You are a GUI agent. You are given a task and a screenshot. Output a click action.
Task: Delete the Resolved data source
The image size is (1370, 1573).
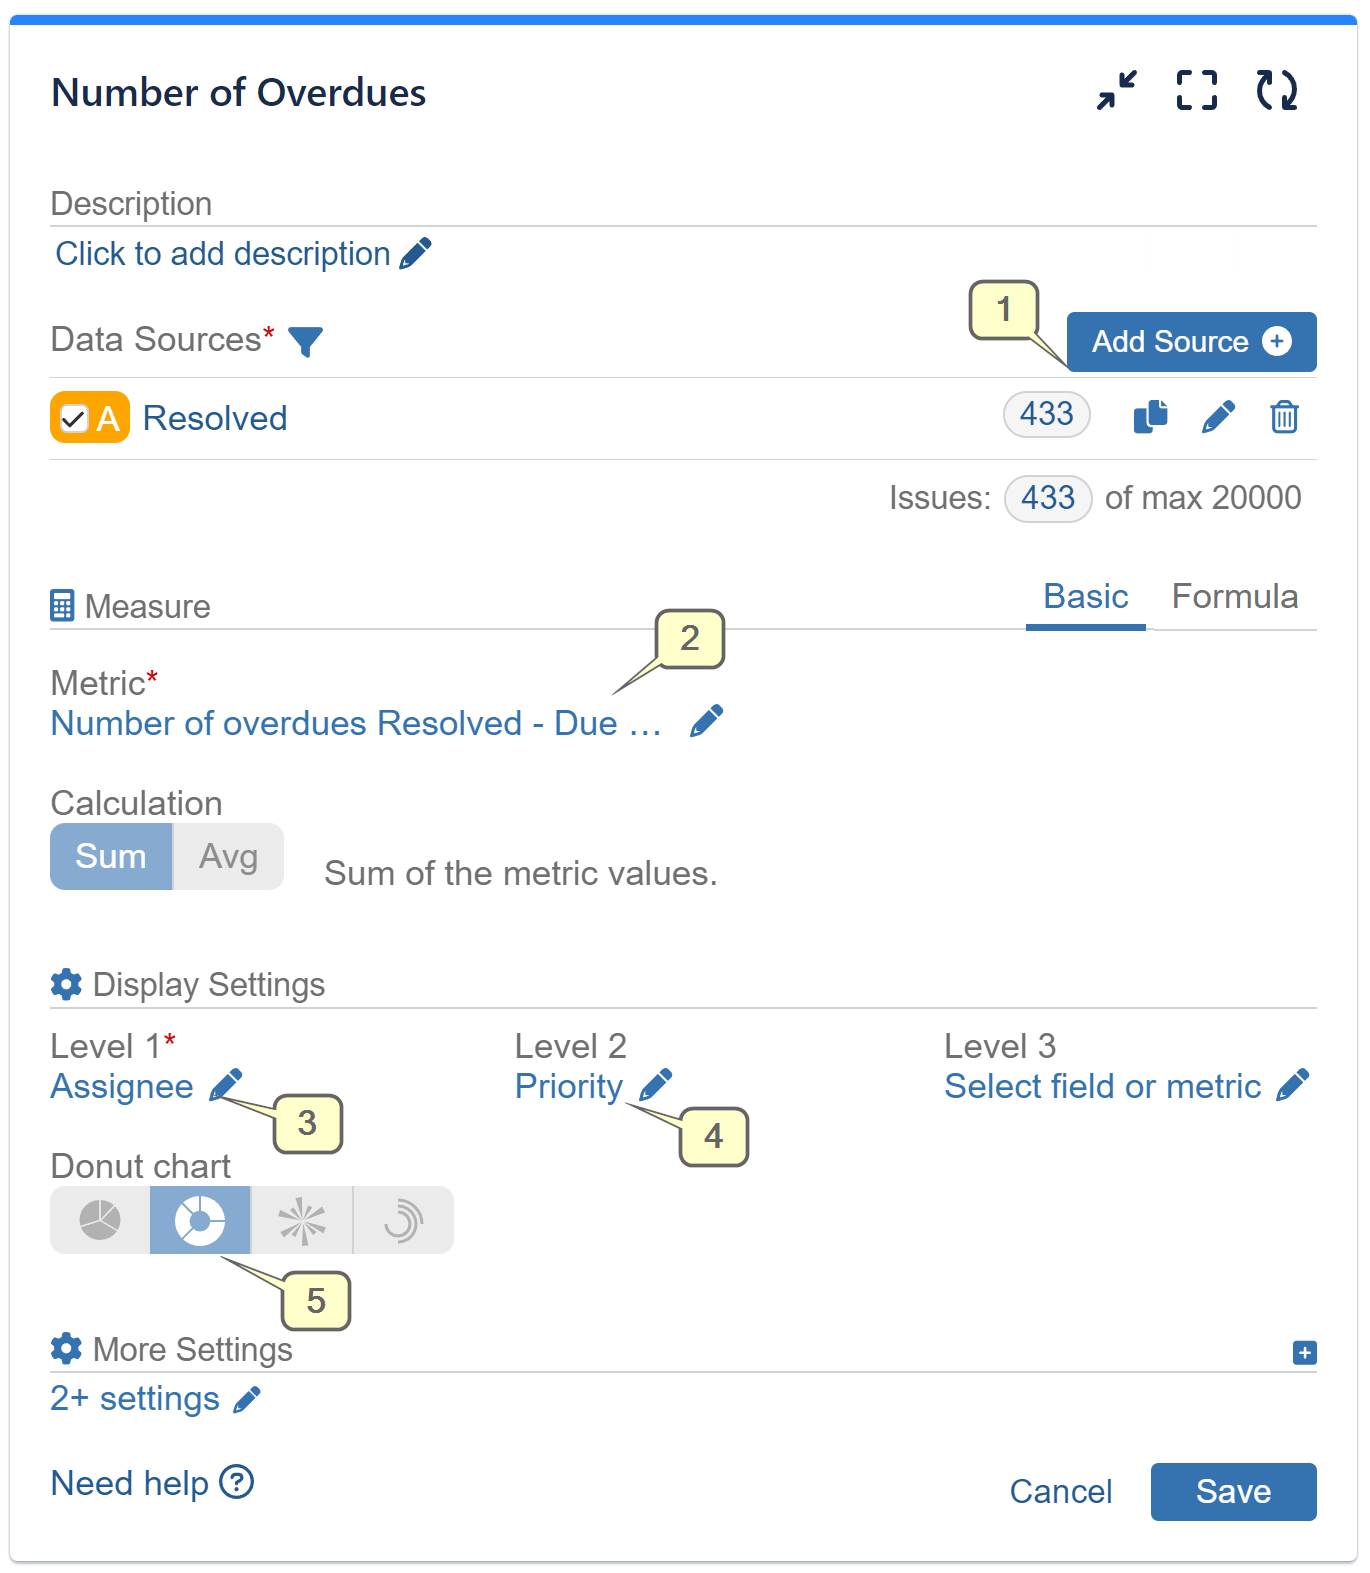1284,416
